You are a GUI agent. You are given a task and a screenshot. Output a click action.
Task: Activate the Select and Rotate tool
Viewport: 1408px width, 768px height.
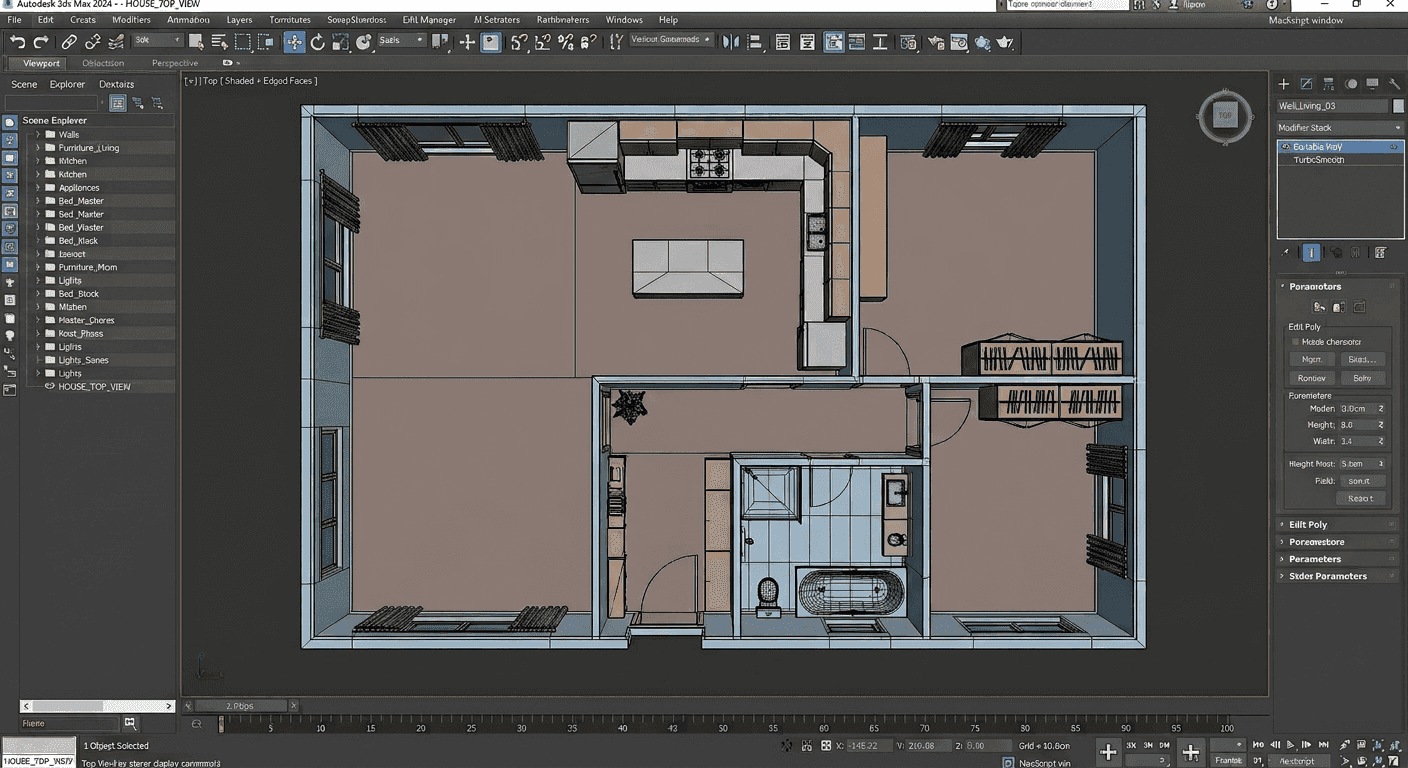[318, 42]
